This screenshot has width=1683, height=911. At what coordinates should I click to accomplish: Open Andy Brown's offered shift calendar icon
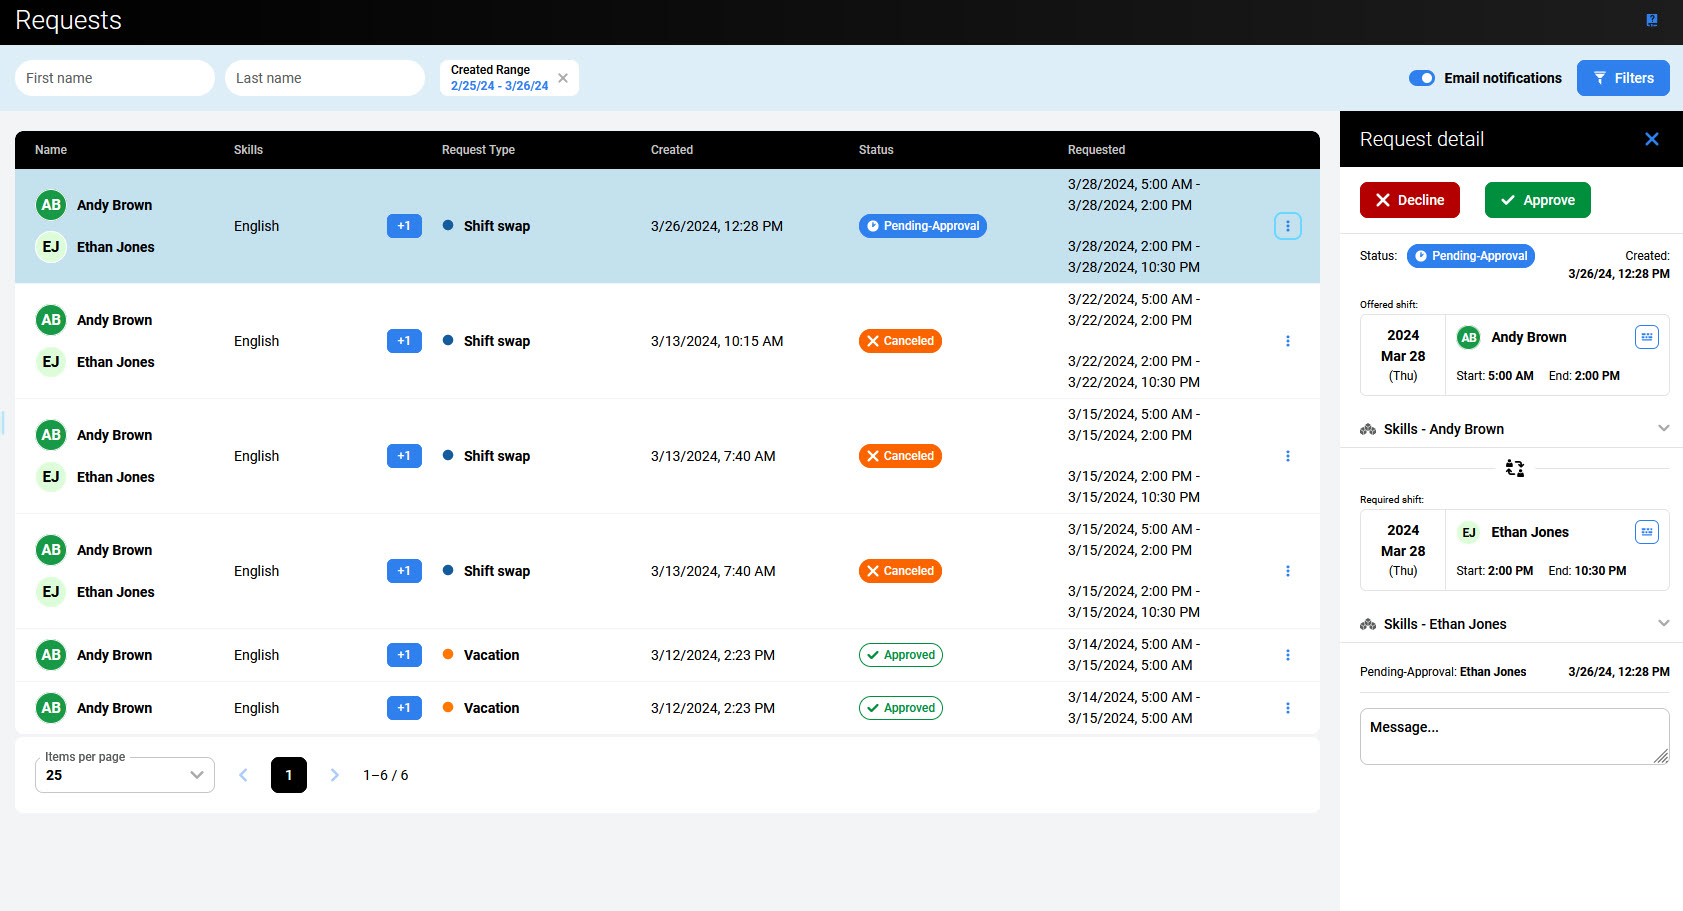(1647, 337)
